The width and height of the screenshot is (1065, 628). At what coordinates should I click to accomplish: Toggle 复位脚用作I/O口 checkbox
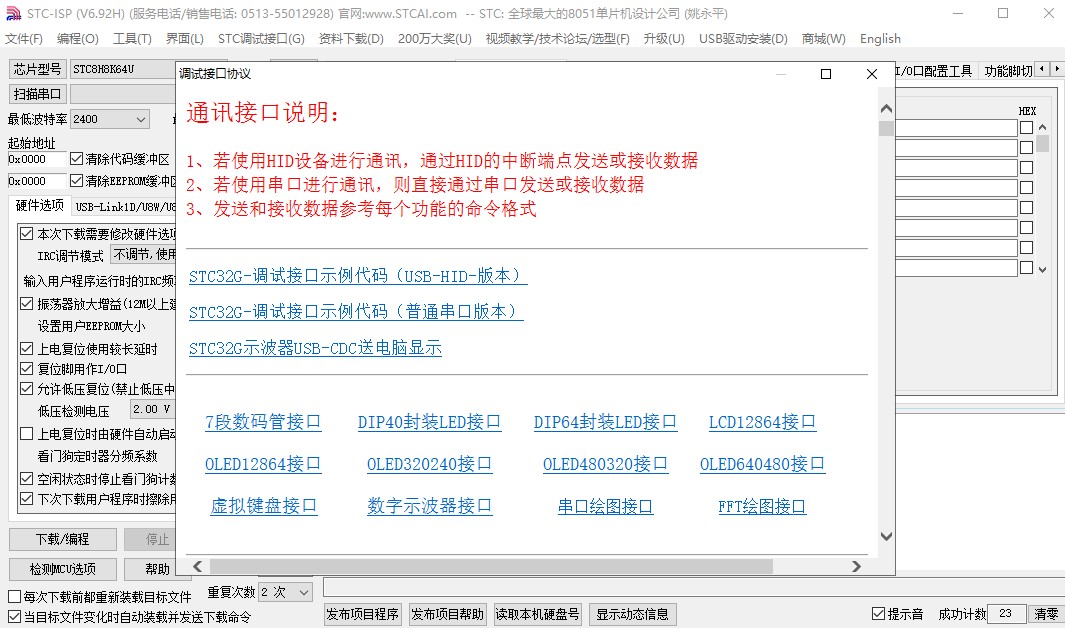[26, 369]
